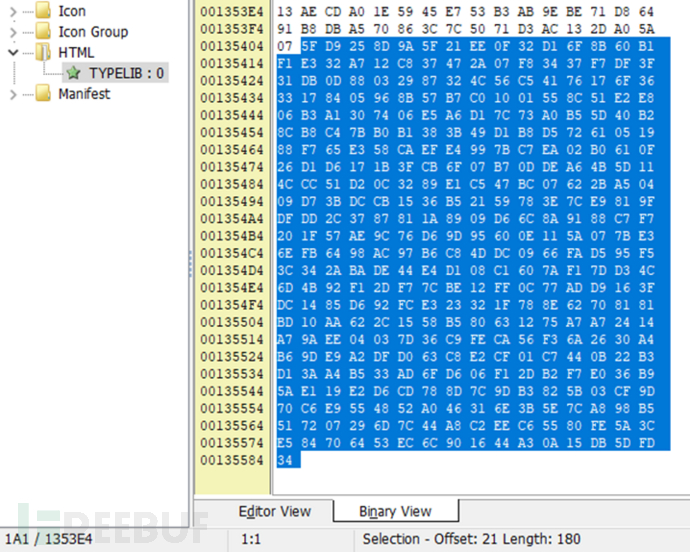Image resolution: width=690 pixels, height=552 pixels.
Task: Click byte FD ending row 00135574
Action: (x=646, y=443)
